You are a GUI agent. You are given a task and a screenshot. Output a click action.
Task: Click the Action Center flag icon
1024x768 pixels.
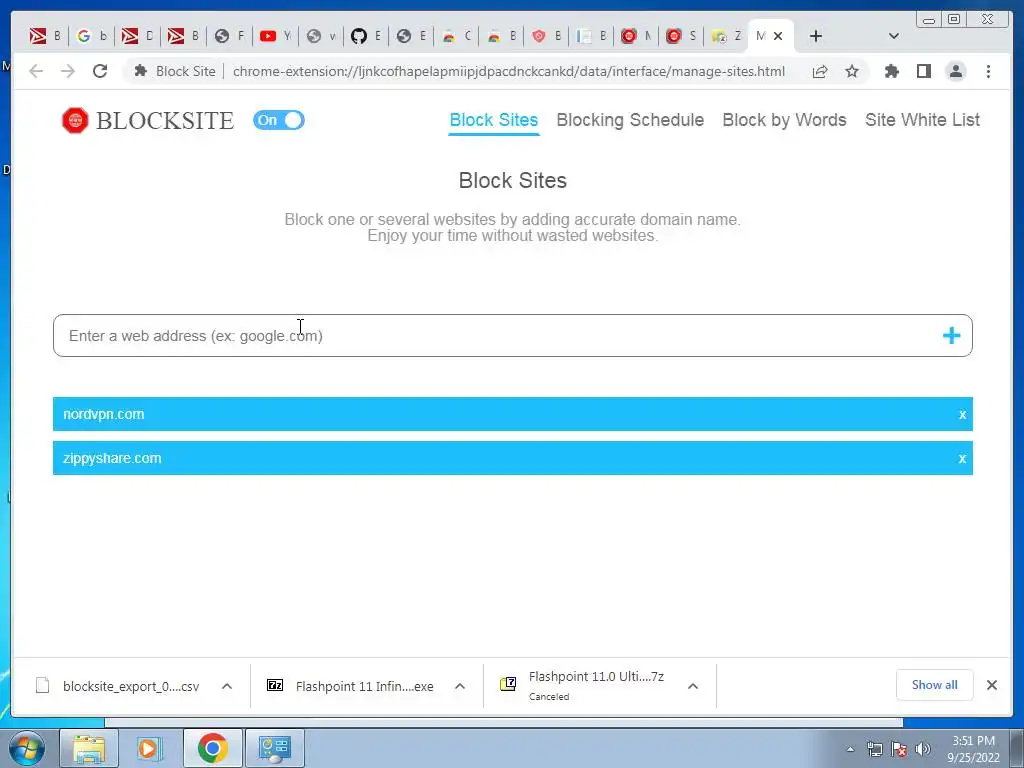coord(899,749)
